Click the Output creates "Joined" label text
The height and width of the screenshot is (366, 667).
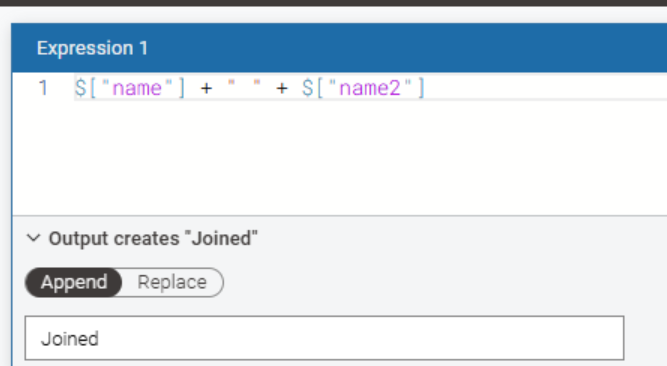tap(153, 238)
